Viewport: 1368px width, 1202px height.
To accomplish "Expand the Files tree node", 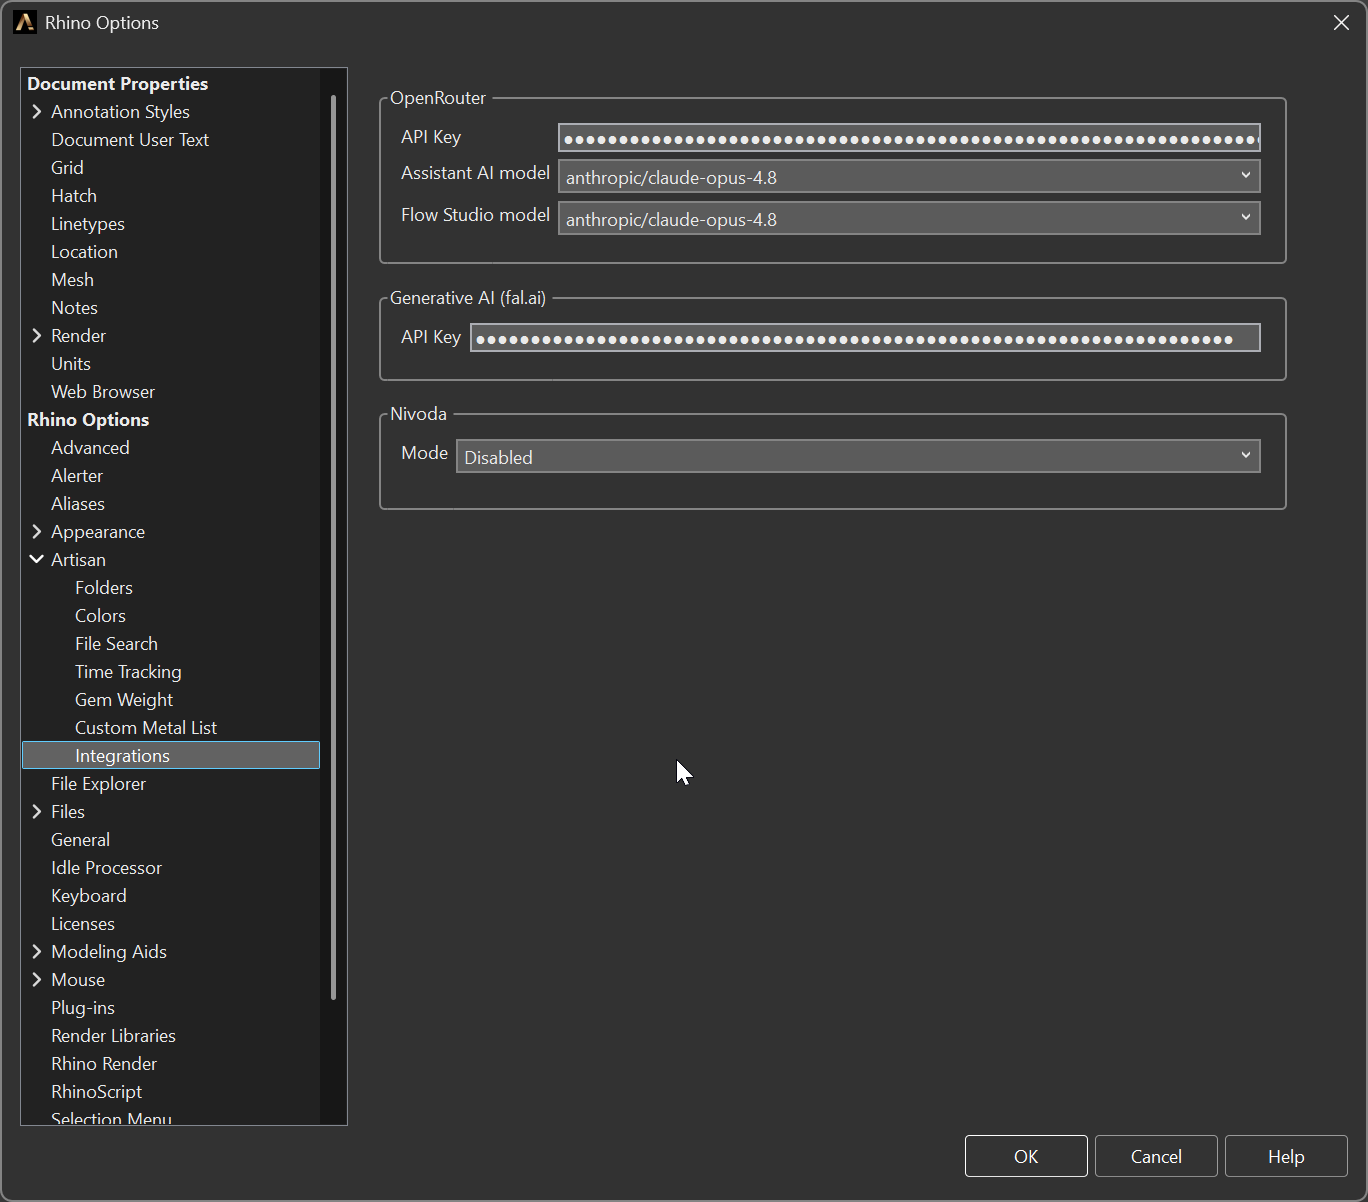I will coord(37,812).
